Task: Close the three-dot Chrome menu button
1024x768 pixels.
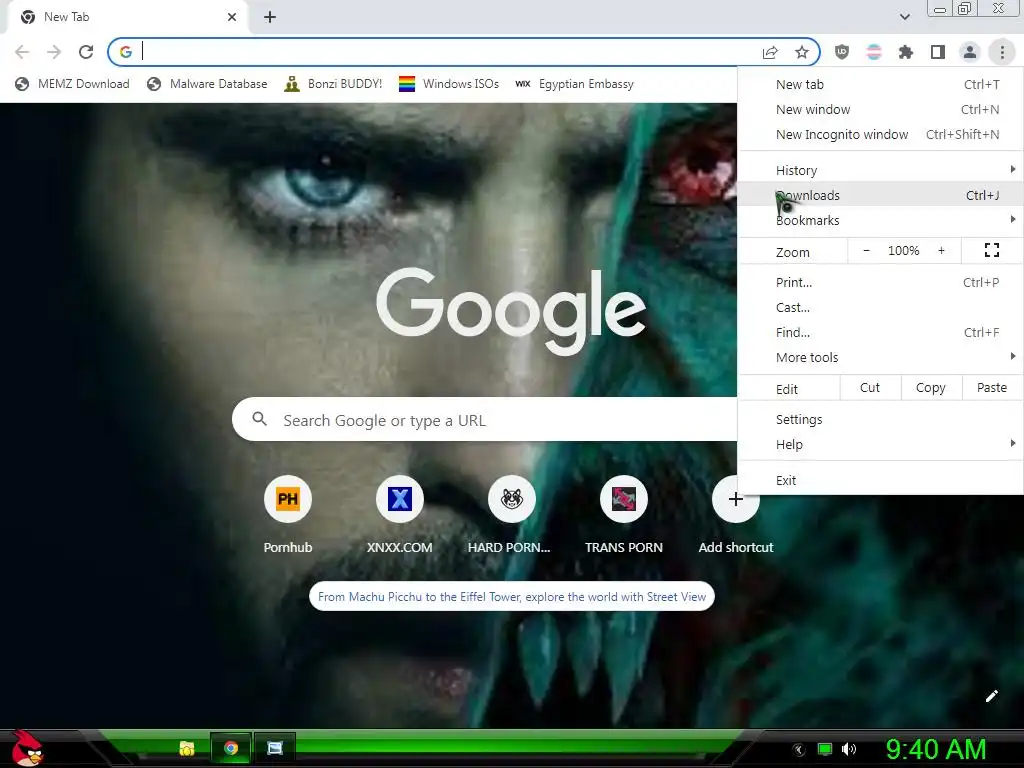Action: (x=1002, y=52)
